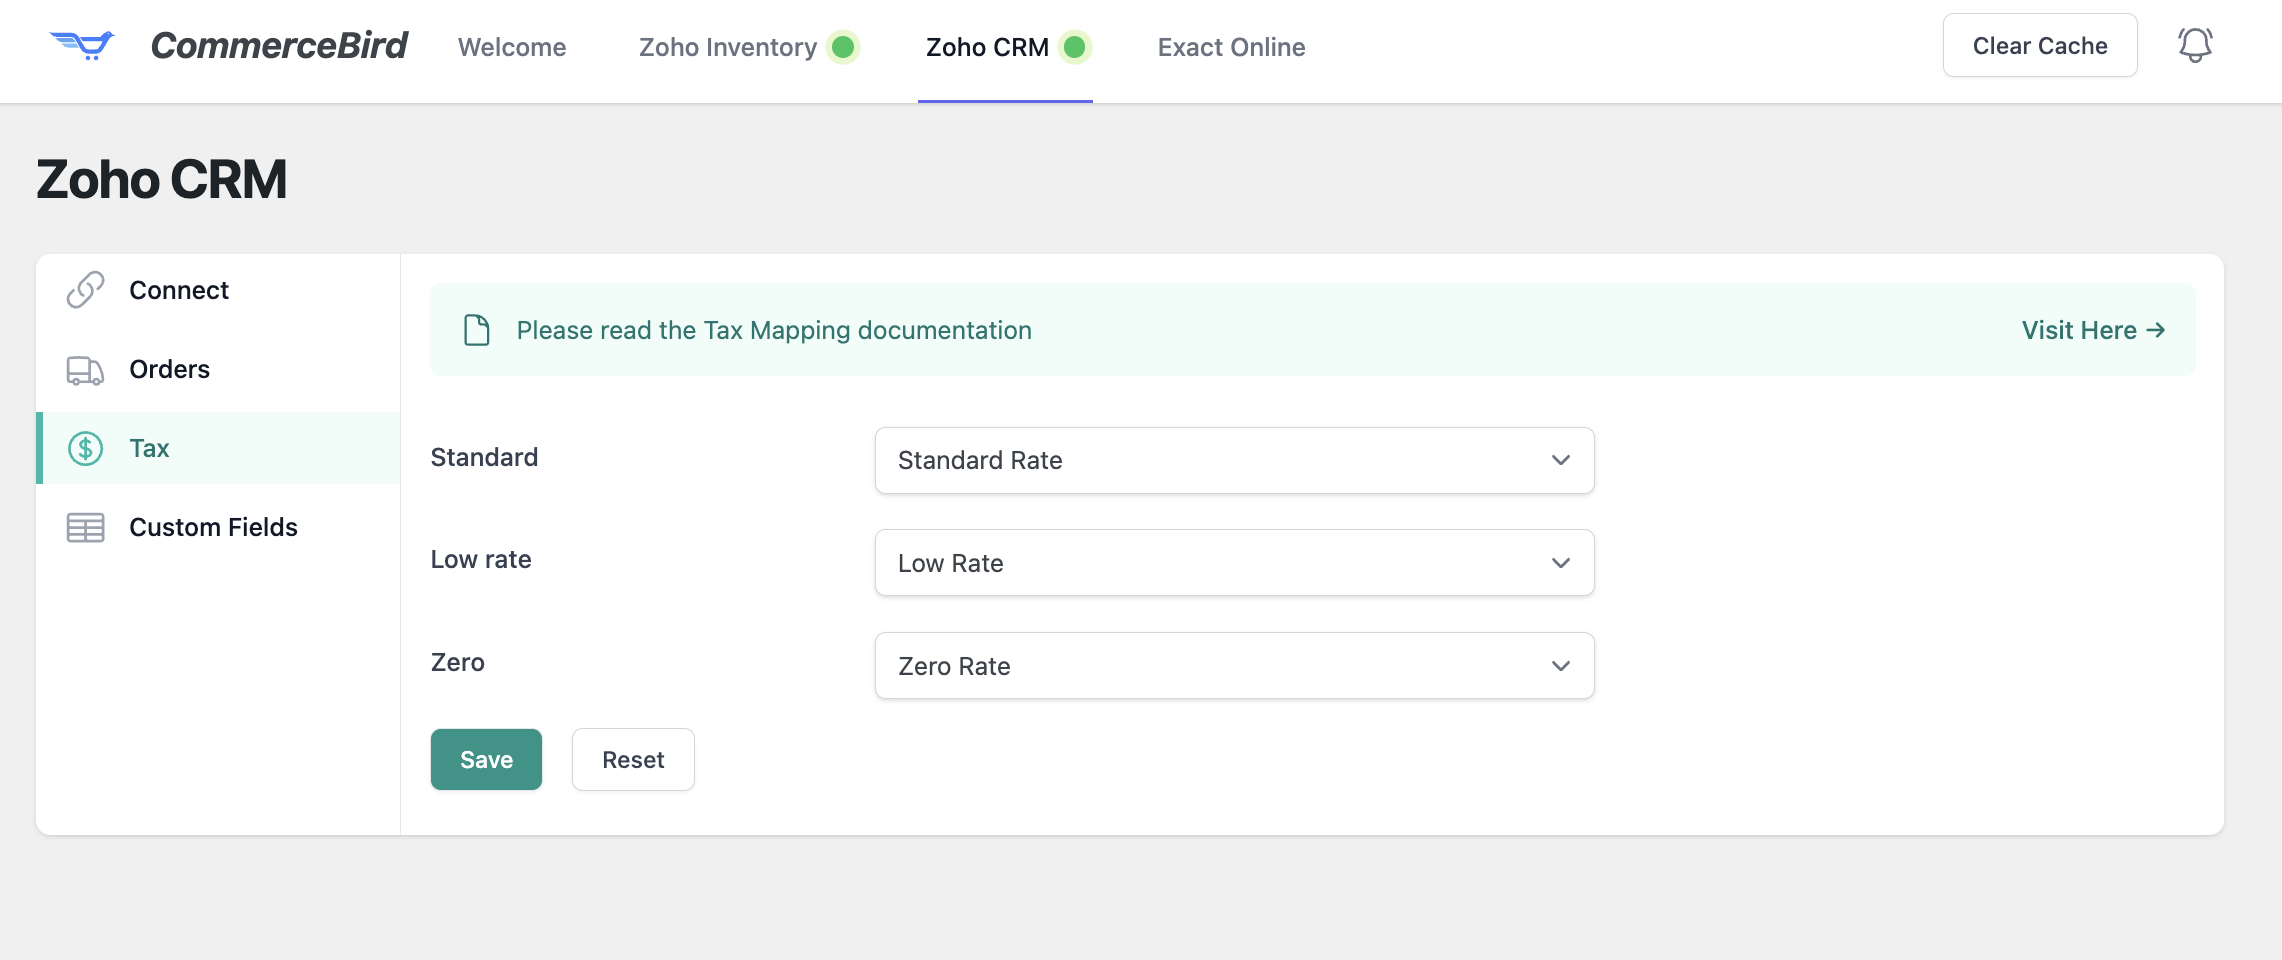Click the Low rate field label

(481, 559)
